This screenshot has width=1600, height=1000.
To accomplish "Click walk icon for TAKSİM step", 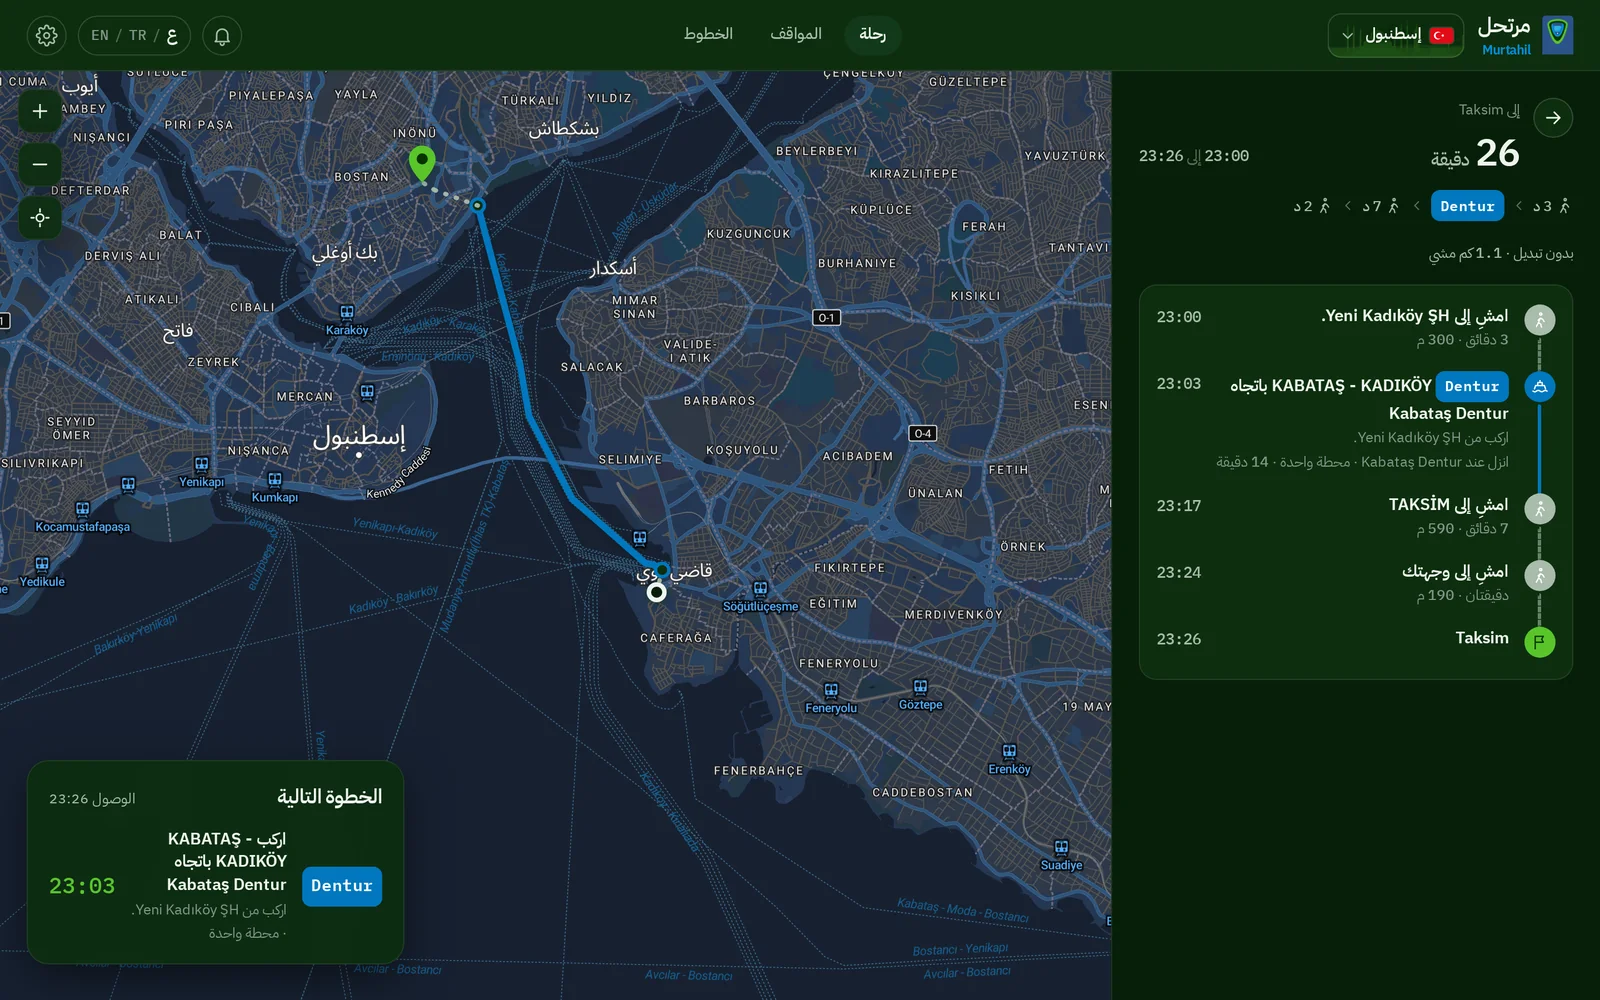I will (x=1540, y=509).
